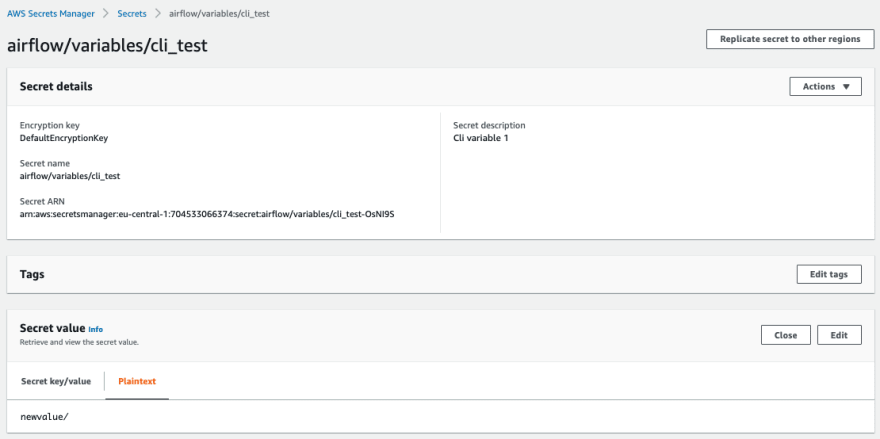This screenshot has height=439, width=880.
Task: Switch to the Secret key/value tab
Action: [x=56, y=381]
